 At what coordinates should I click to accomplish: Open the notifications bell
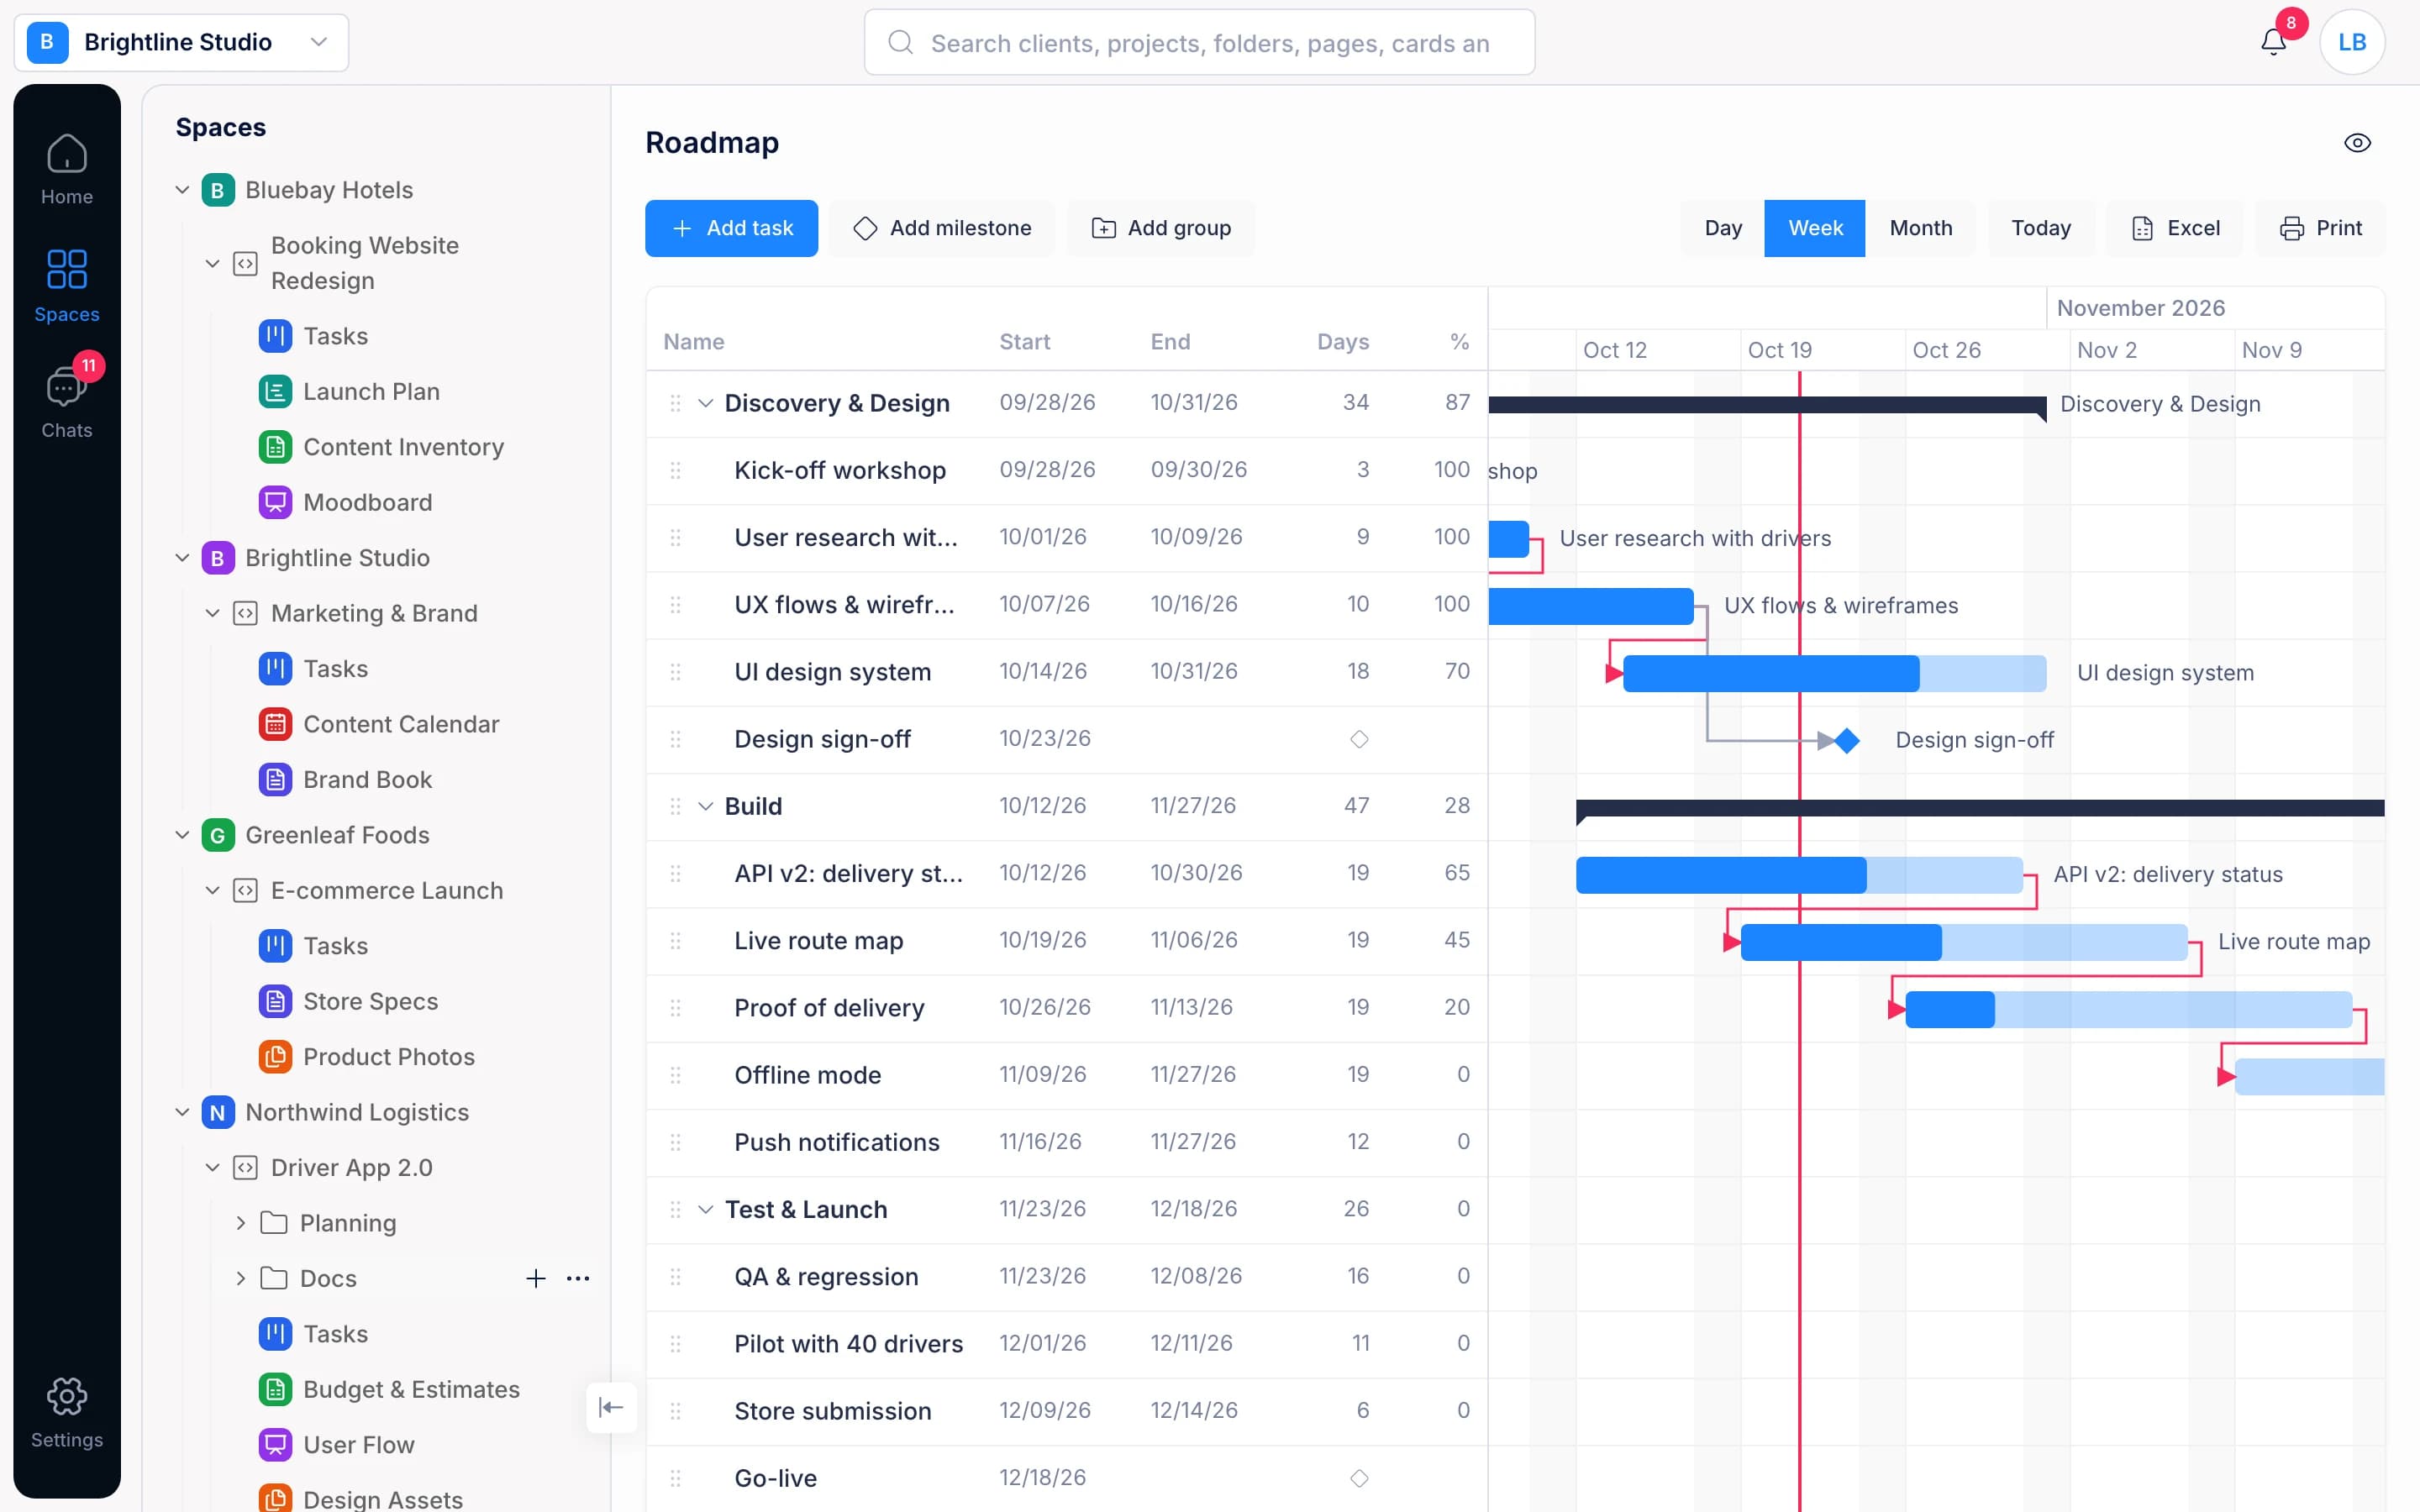click(2273, 42)
